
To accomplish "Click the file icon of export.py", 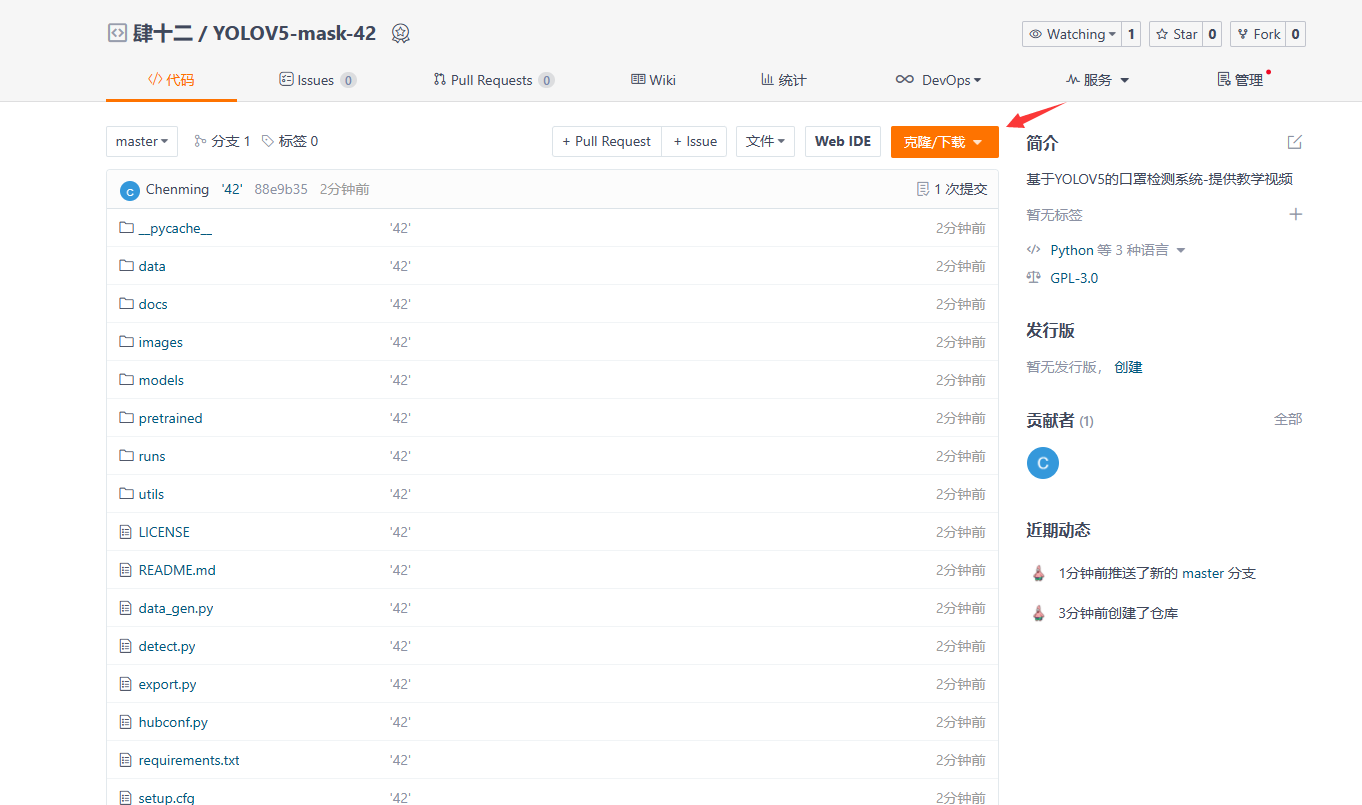I will (x=126, y=684).
